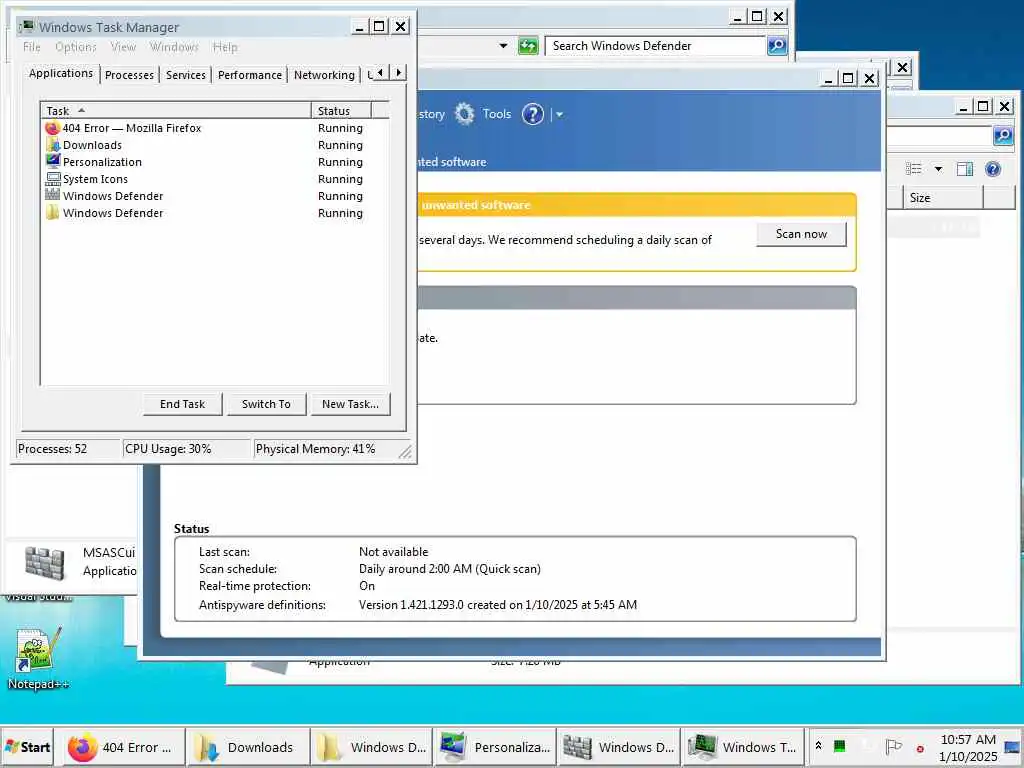Expand the view options dropdown arrow in the right Explorer window
Screen dimensions: 1024x768
click(938, 169)
